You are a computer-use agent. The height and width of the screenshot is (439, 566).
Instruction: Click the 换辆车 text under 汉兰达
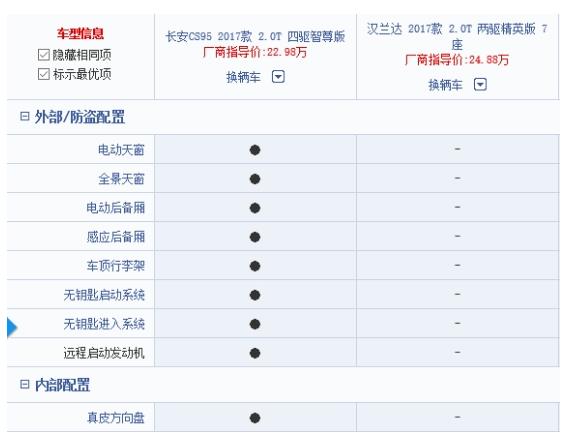tap(445, 85)
